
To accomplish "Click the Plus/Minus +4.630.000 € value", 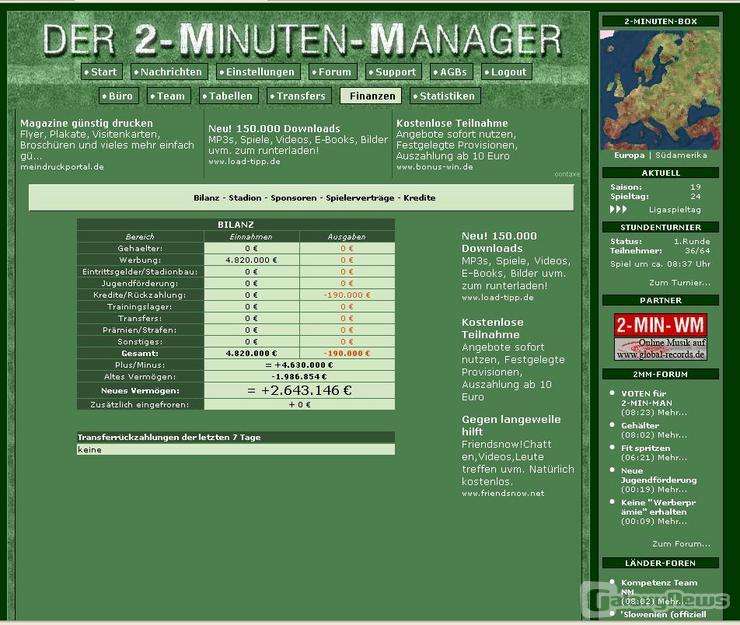I will [299, 365].
